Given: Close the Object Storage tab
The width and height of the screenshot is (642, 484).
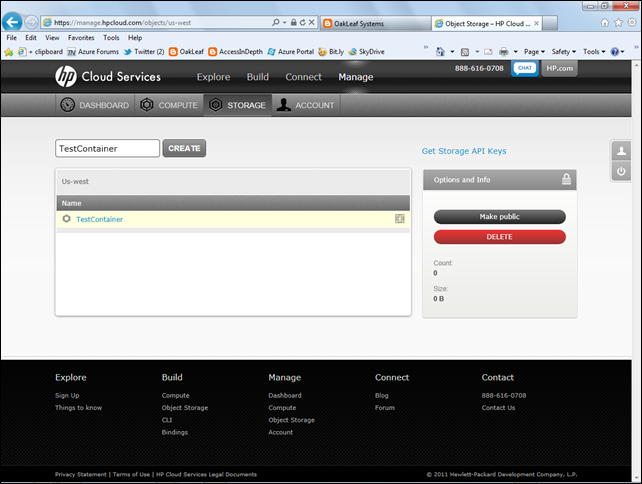Looking at the screenshot, I should pos(536,24).
